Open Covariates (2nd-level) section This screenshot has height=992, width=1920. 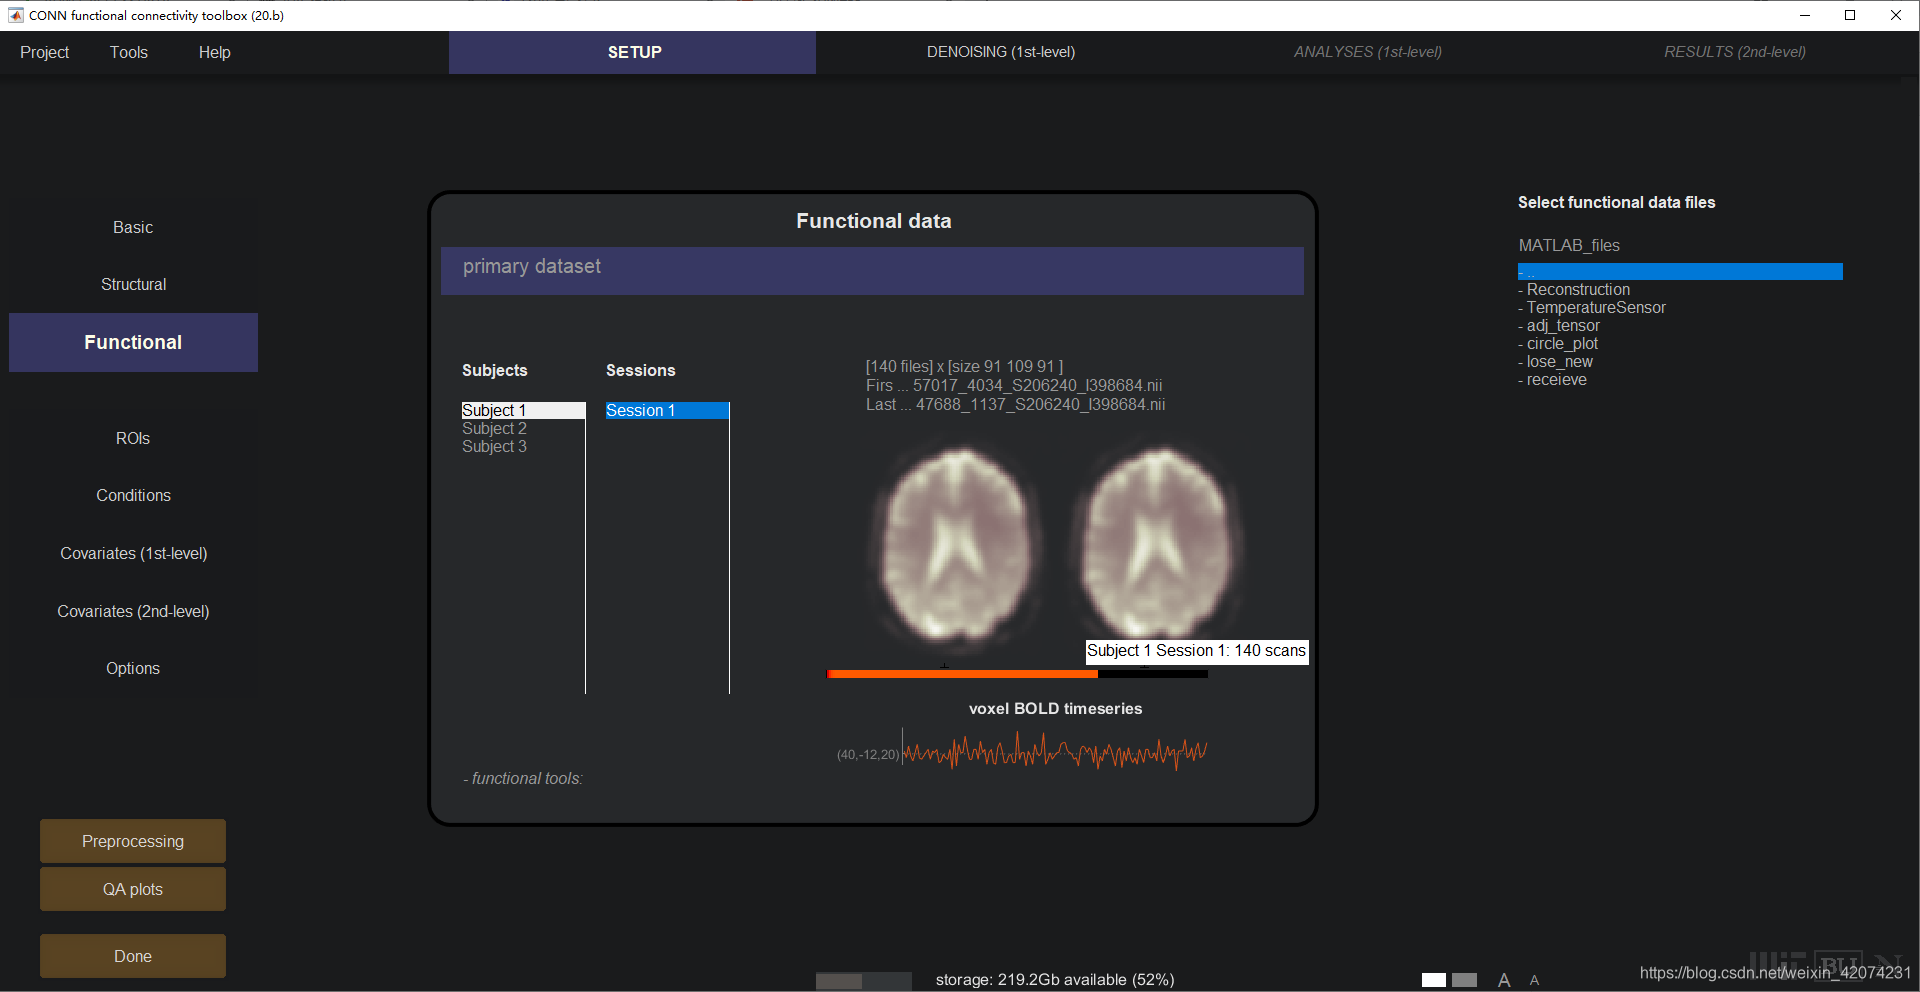pos(133,612)
